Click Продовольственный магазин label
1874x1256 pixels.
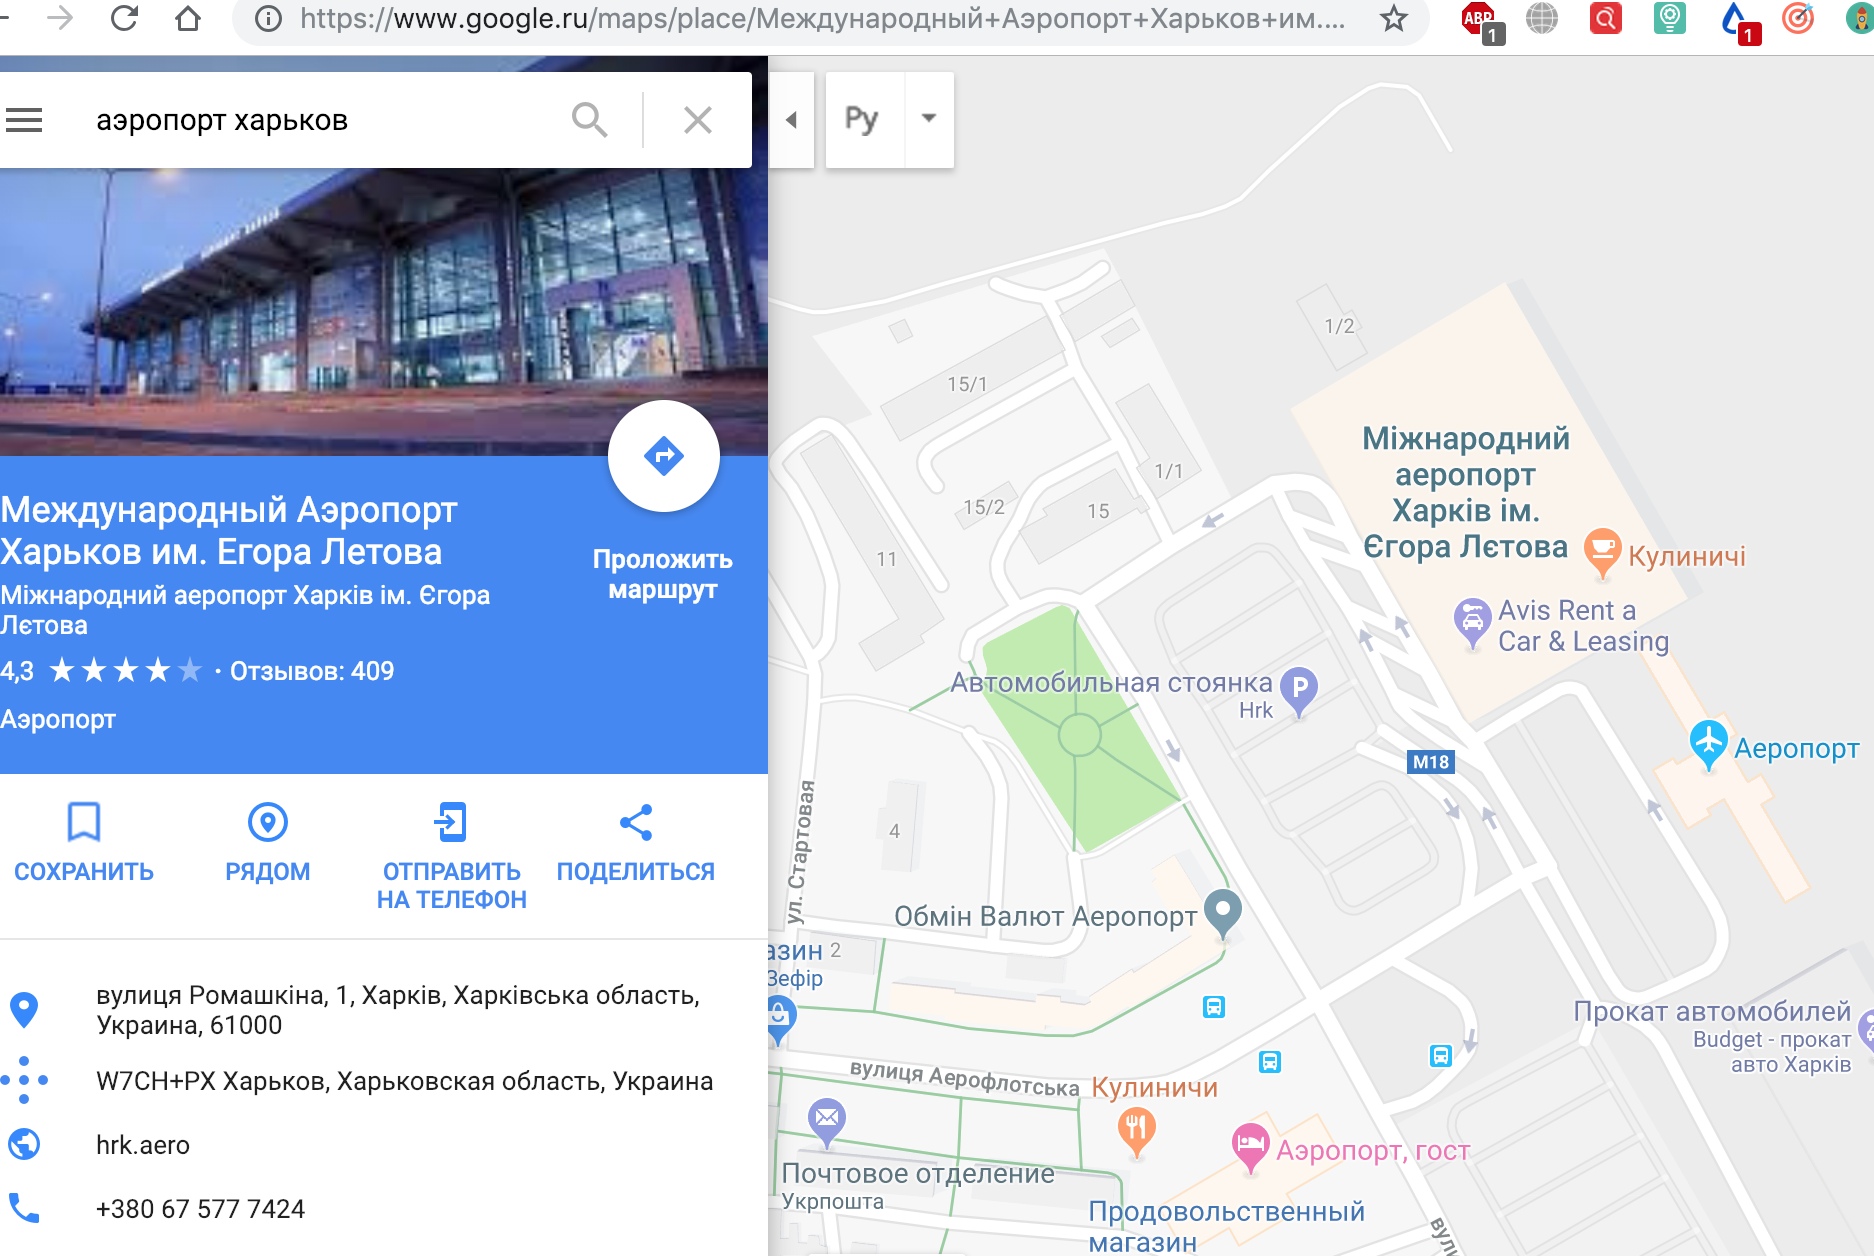(x=1226, y=1226)
